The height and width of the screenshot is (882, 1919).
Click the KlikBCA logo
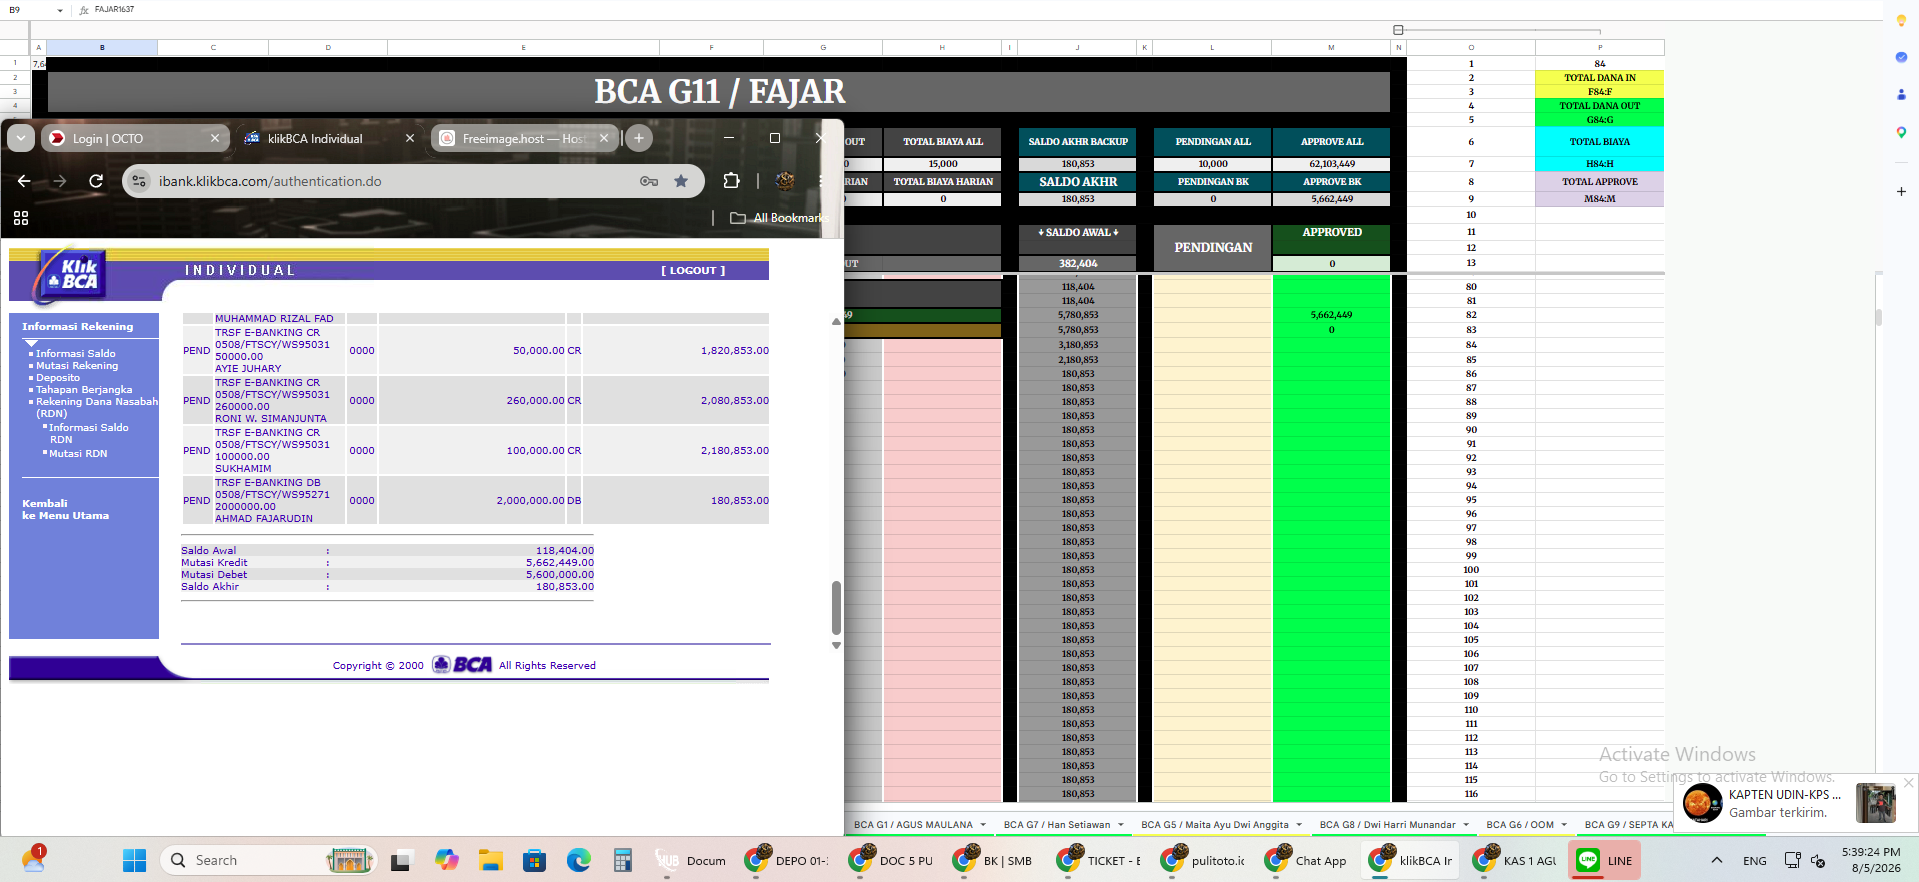coord(71,274)
